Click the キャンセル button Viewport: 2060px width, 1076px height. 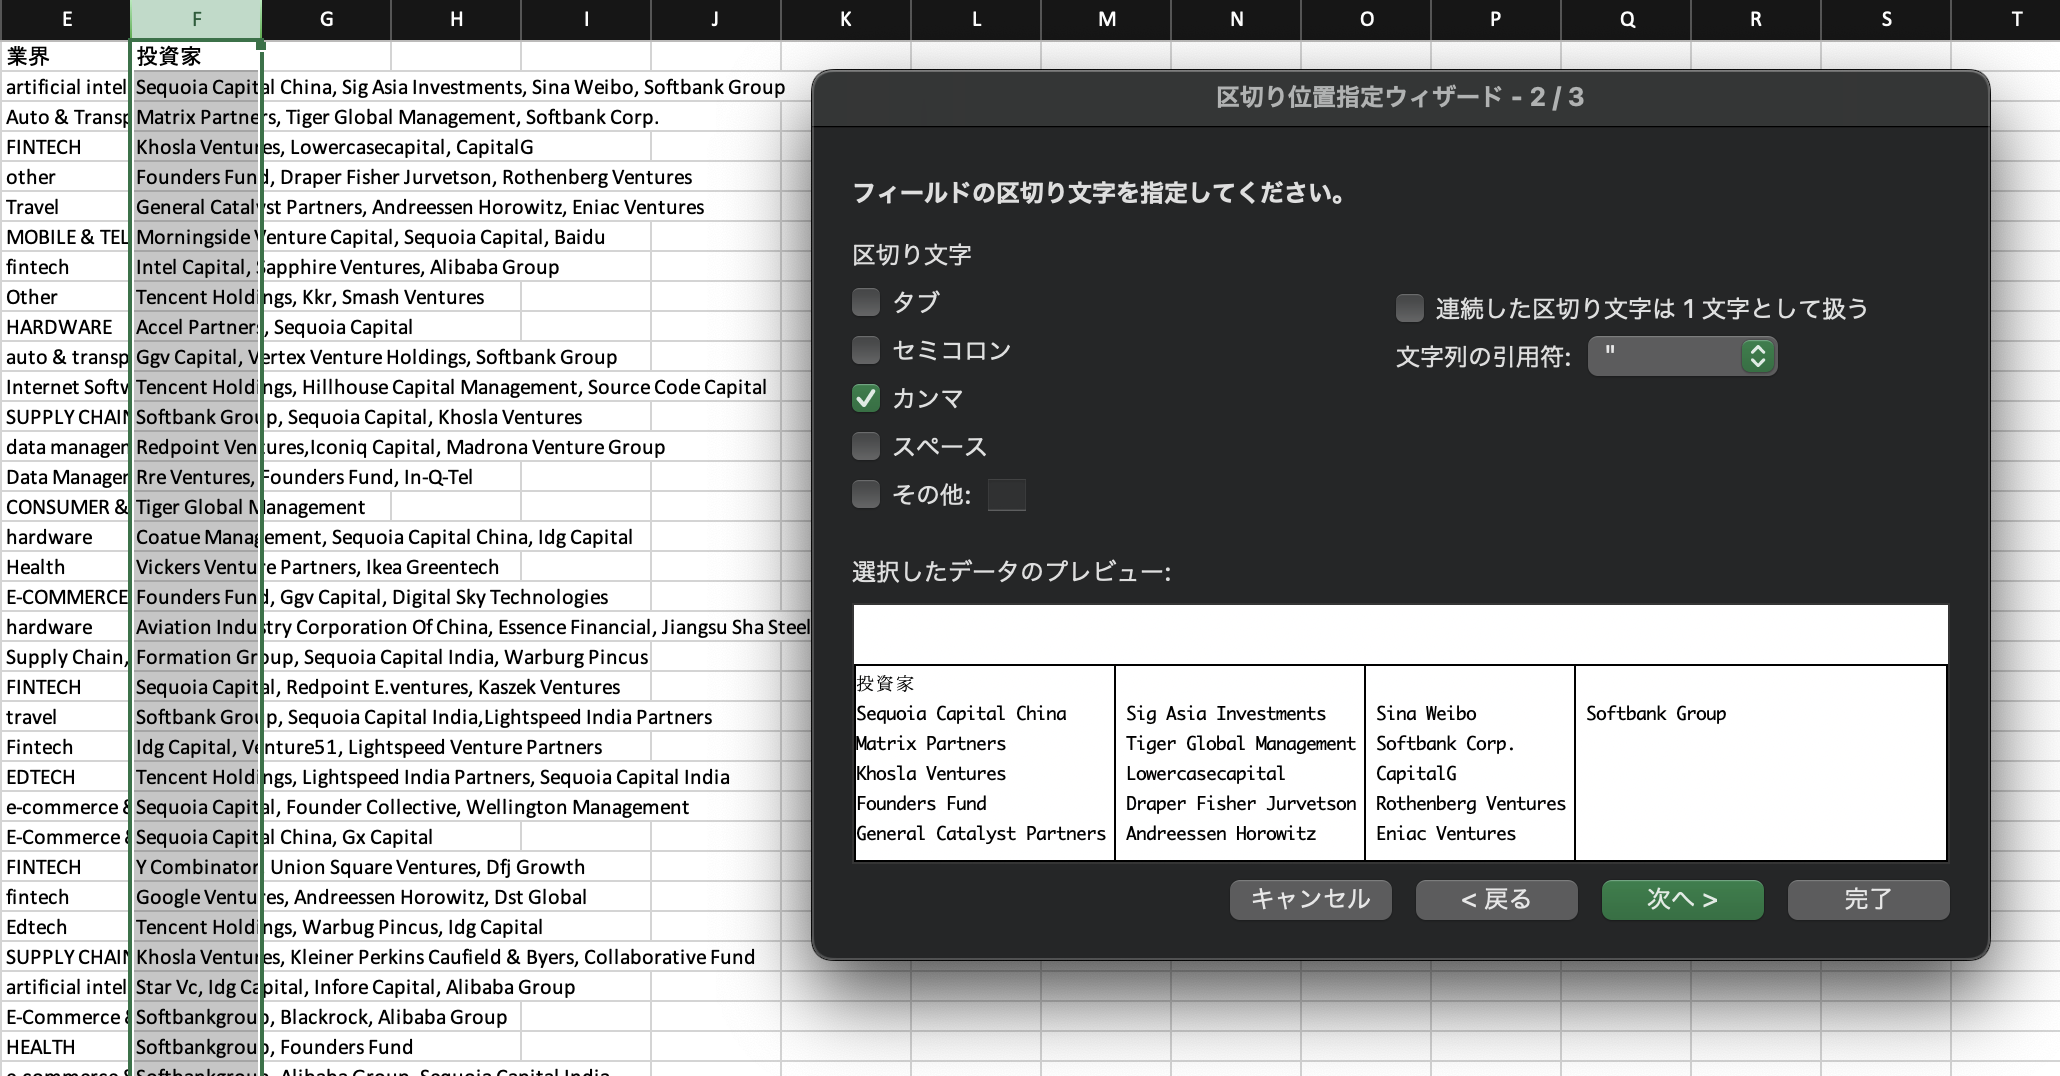(1310, 899)
